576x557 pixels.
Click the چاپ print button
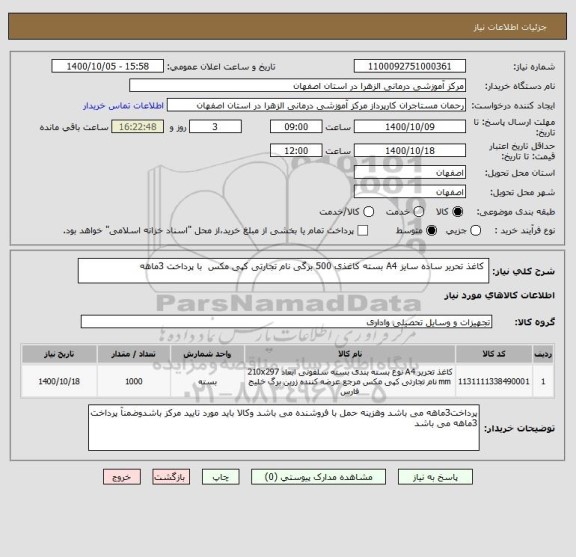coord(220,477)
